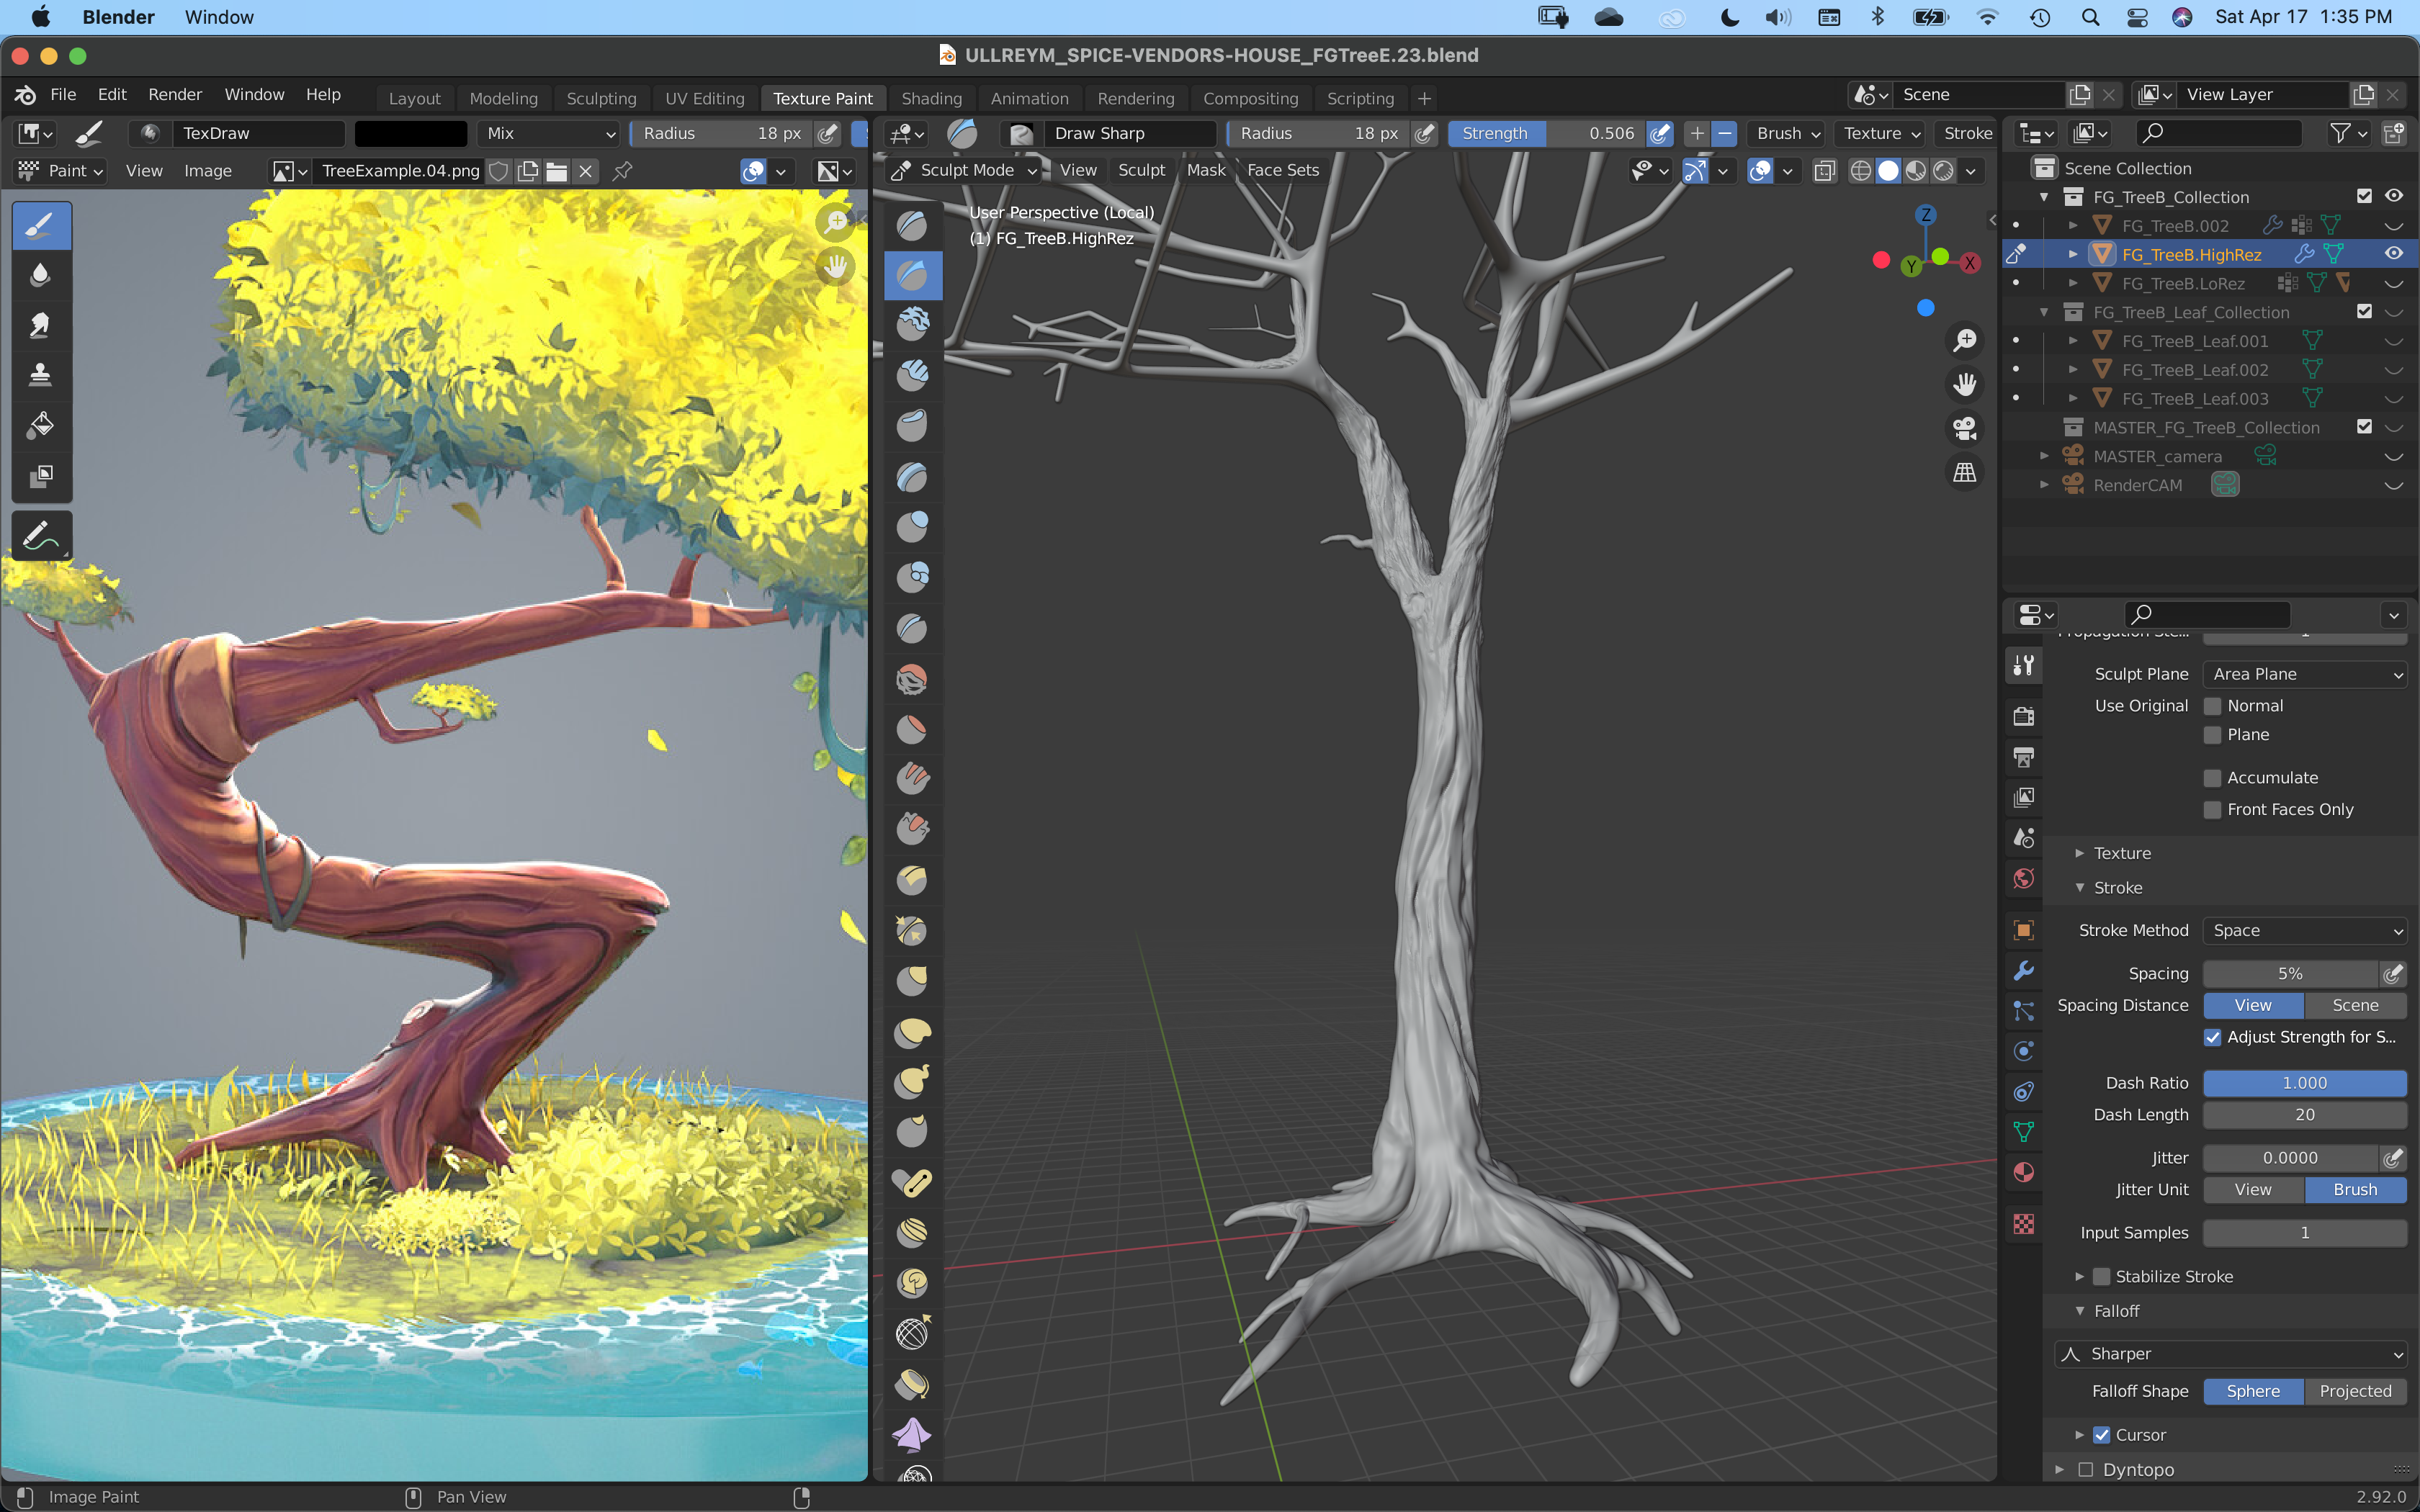Switch to the Sculpting workspace tab
This screenshot has width=2420, height=1512.
(601, 98)
